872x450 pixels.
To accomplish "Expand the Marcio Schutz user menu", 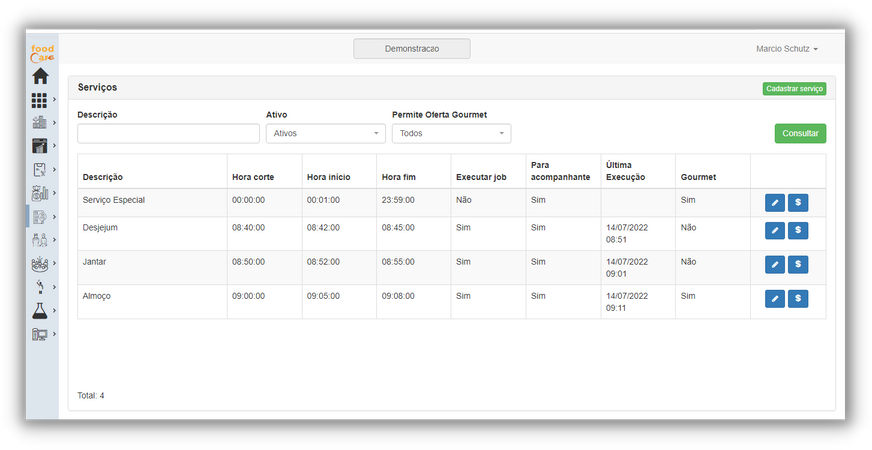I will 786,49.
